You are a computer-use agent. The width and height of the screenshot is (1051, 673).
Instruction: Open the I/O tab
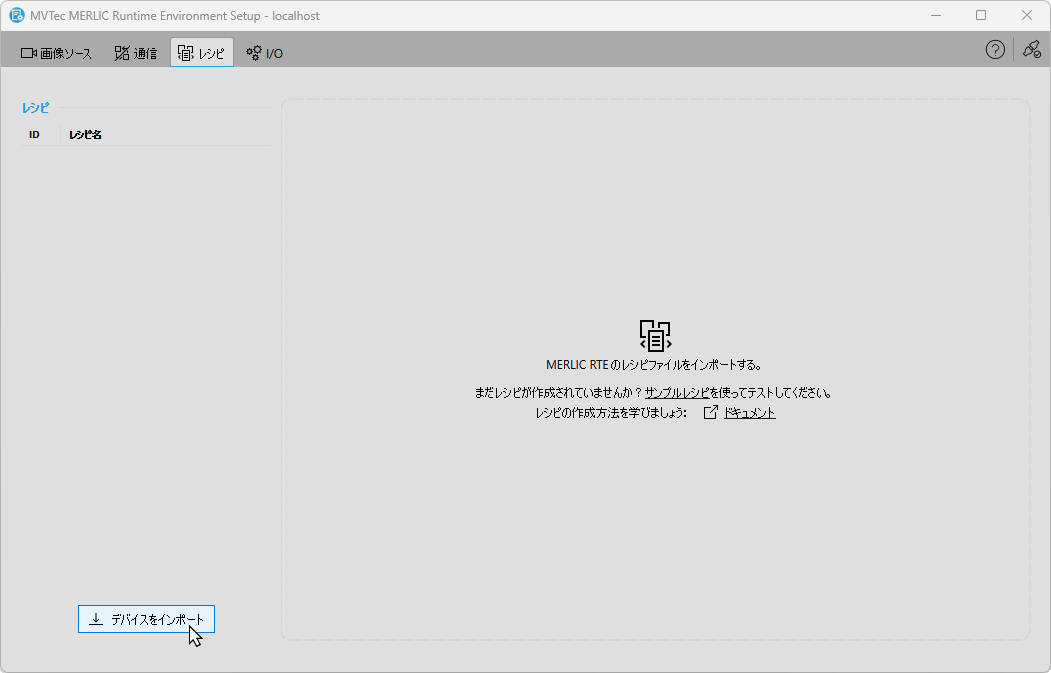[x=265, y=53]
